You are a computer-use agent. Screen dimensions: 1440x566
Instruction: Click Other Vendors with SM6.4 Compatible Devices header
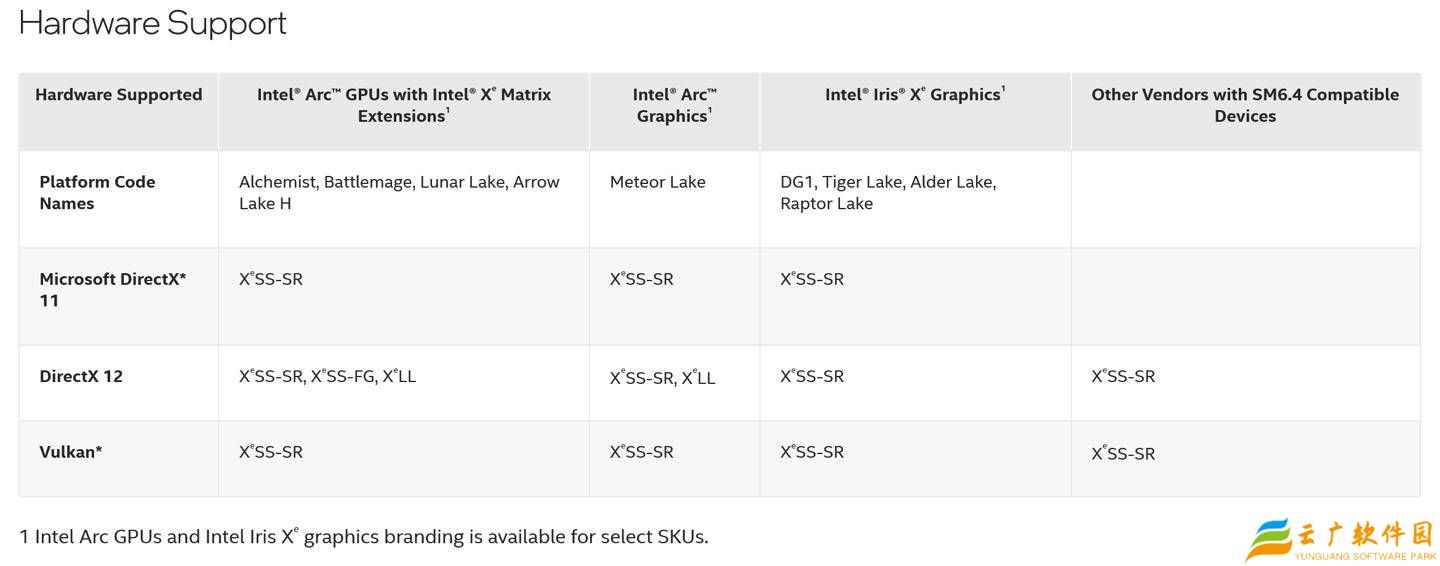pyautogui.click(x=1244, y=105)
